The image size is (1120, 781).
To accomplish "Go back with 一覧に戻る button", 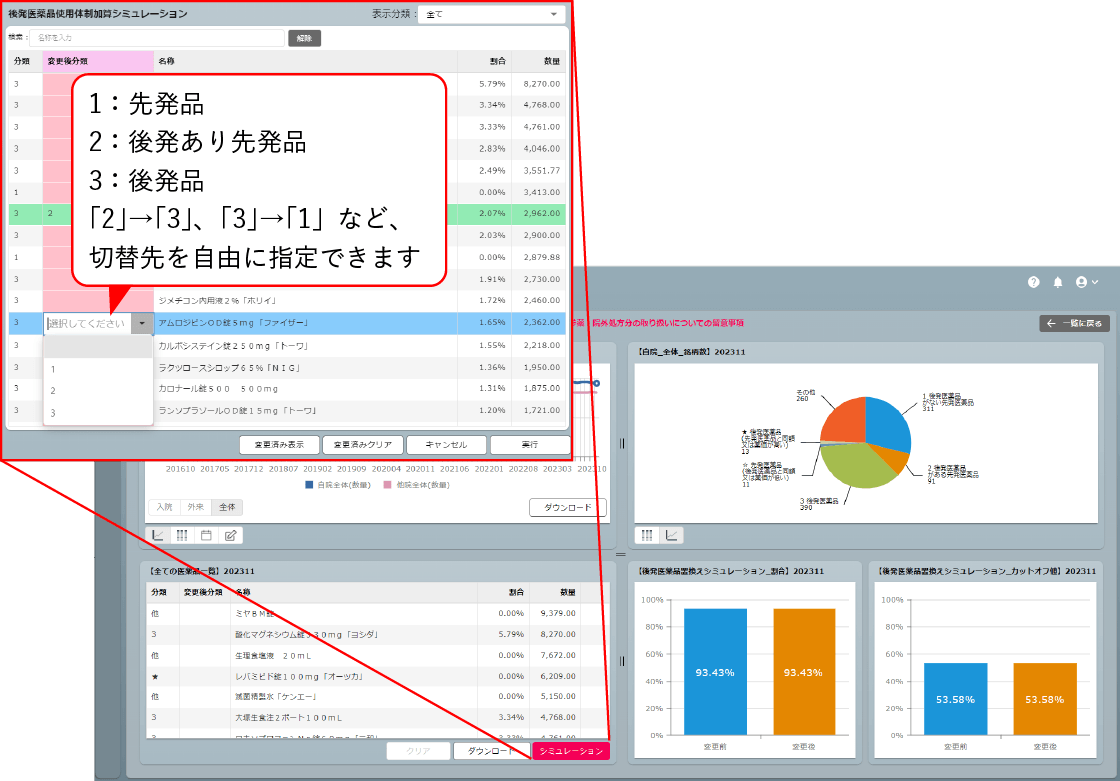I will [x=1074, y=324].
